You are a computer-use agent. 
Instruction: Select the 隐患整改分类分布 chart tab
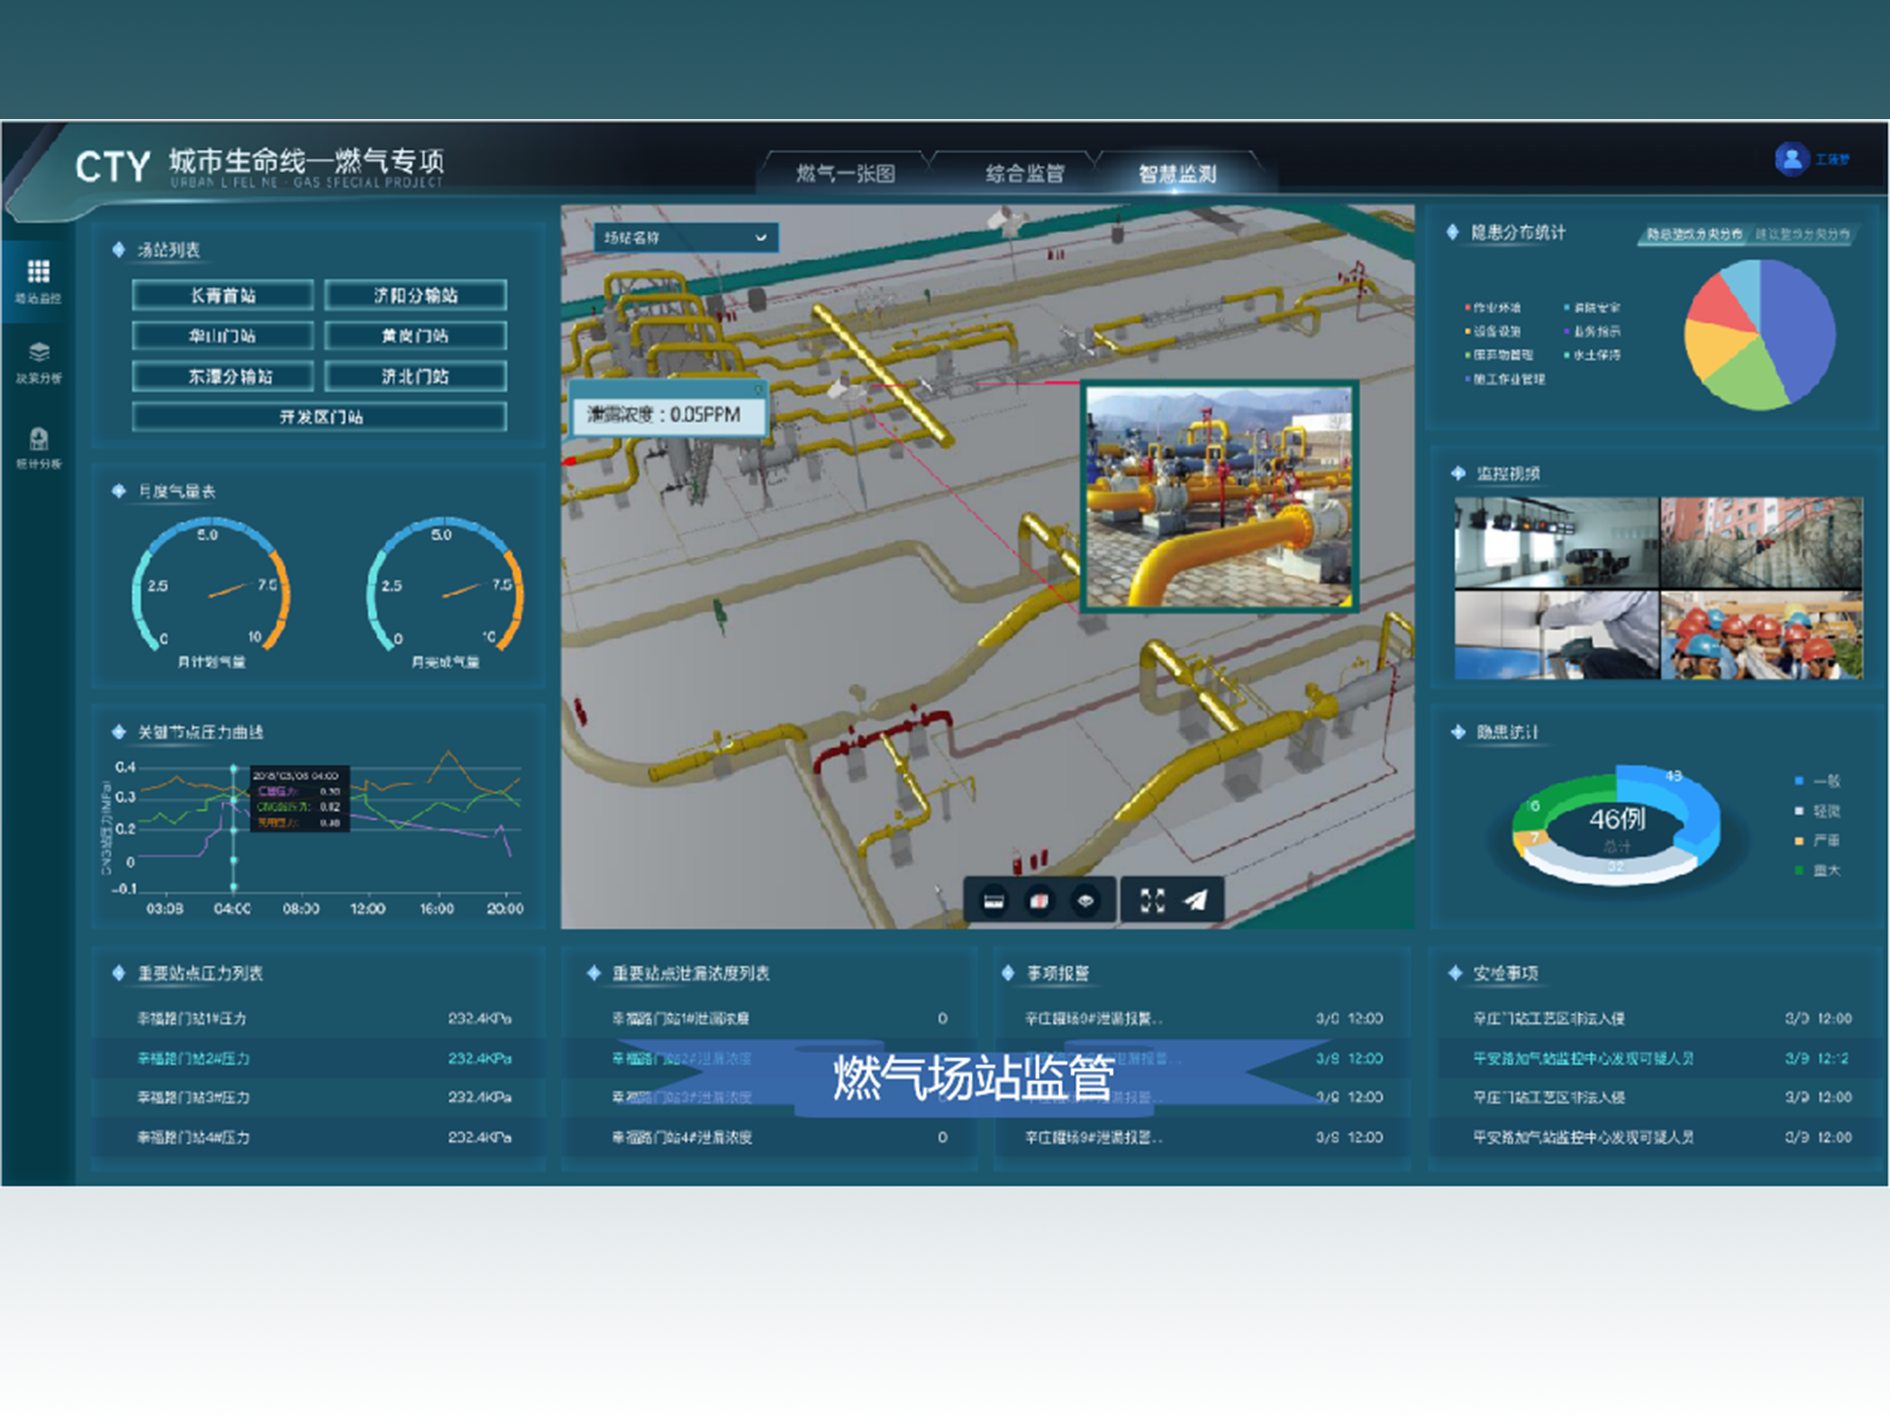[x=1694, y=234]
